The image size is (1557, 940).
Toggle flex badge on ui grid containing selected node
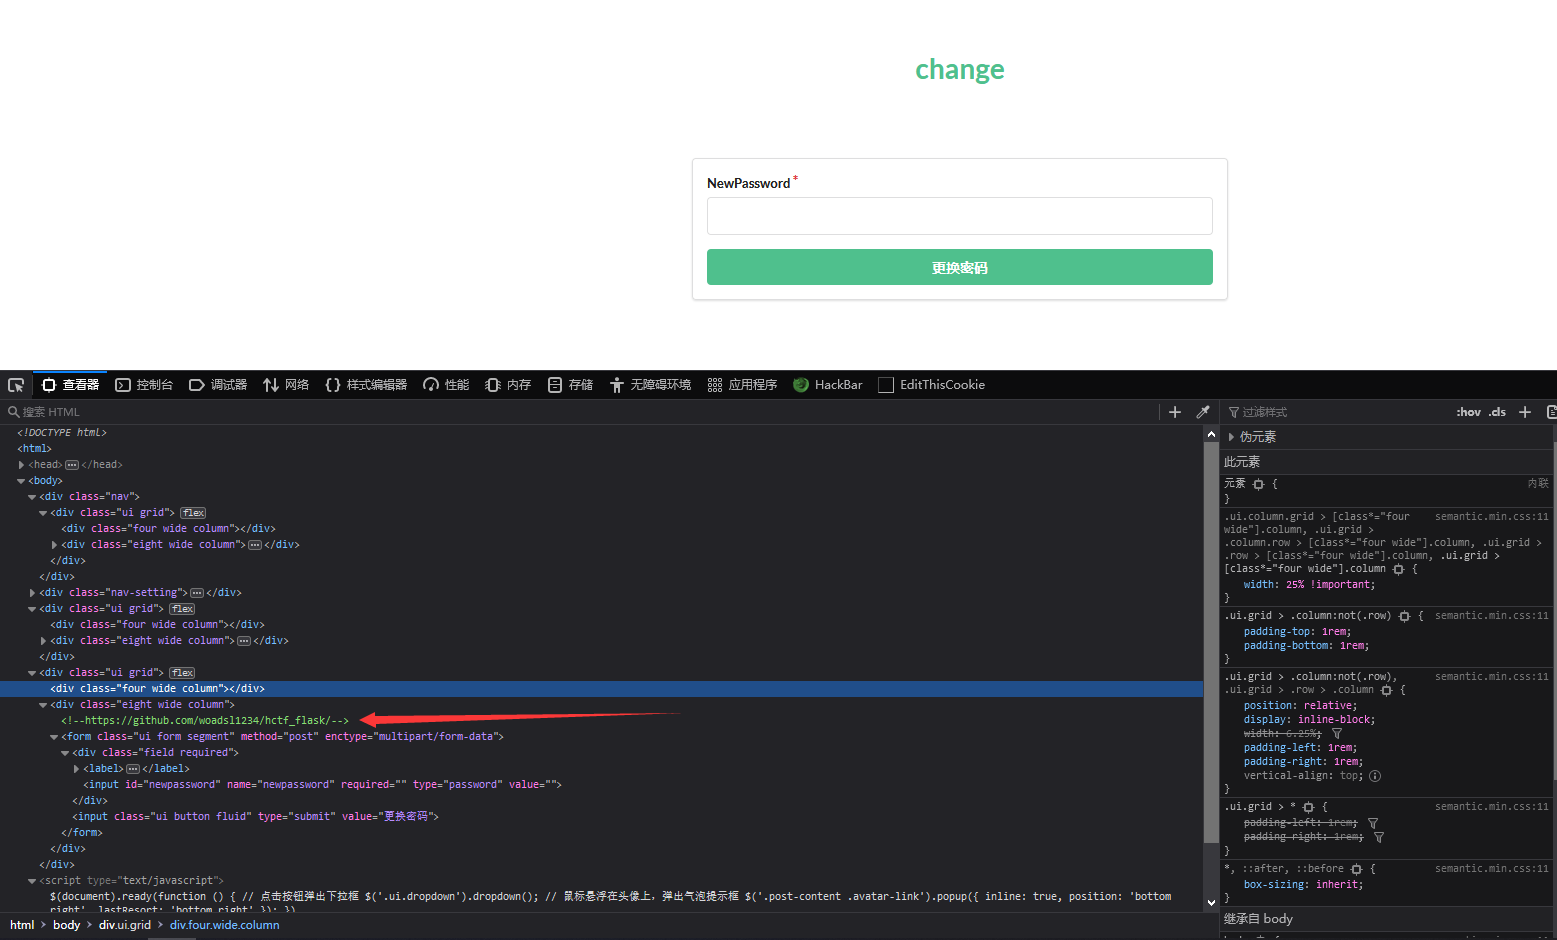[x=183, y=673]
